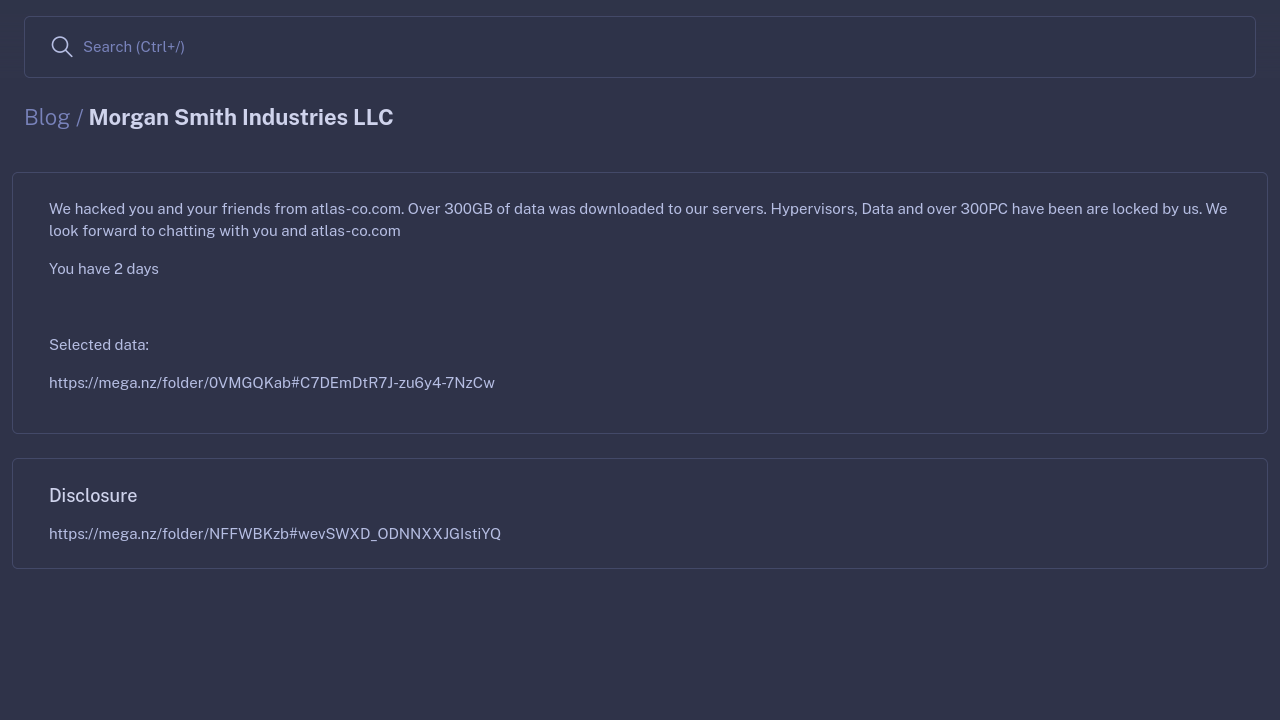Click the 'We hacked you' paragraph
The height and width of the screenshot is (720, 1280).
pos(638,220)
